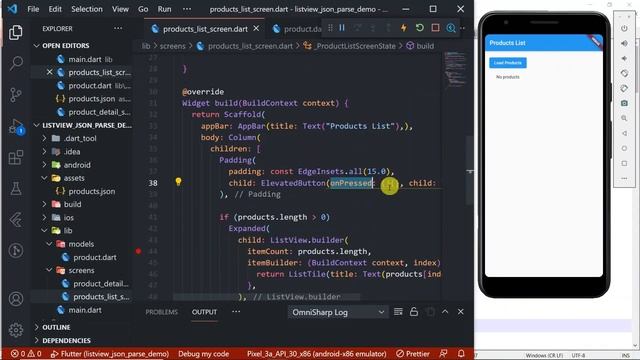Open the Manage settings gear
The image size is (640, 360).
coord(16,330)
